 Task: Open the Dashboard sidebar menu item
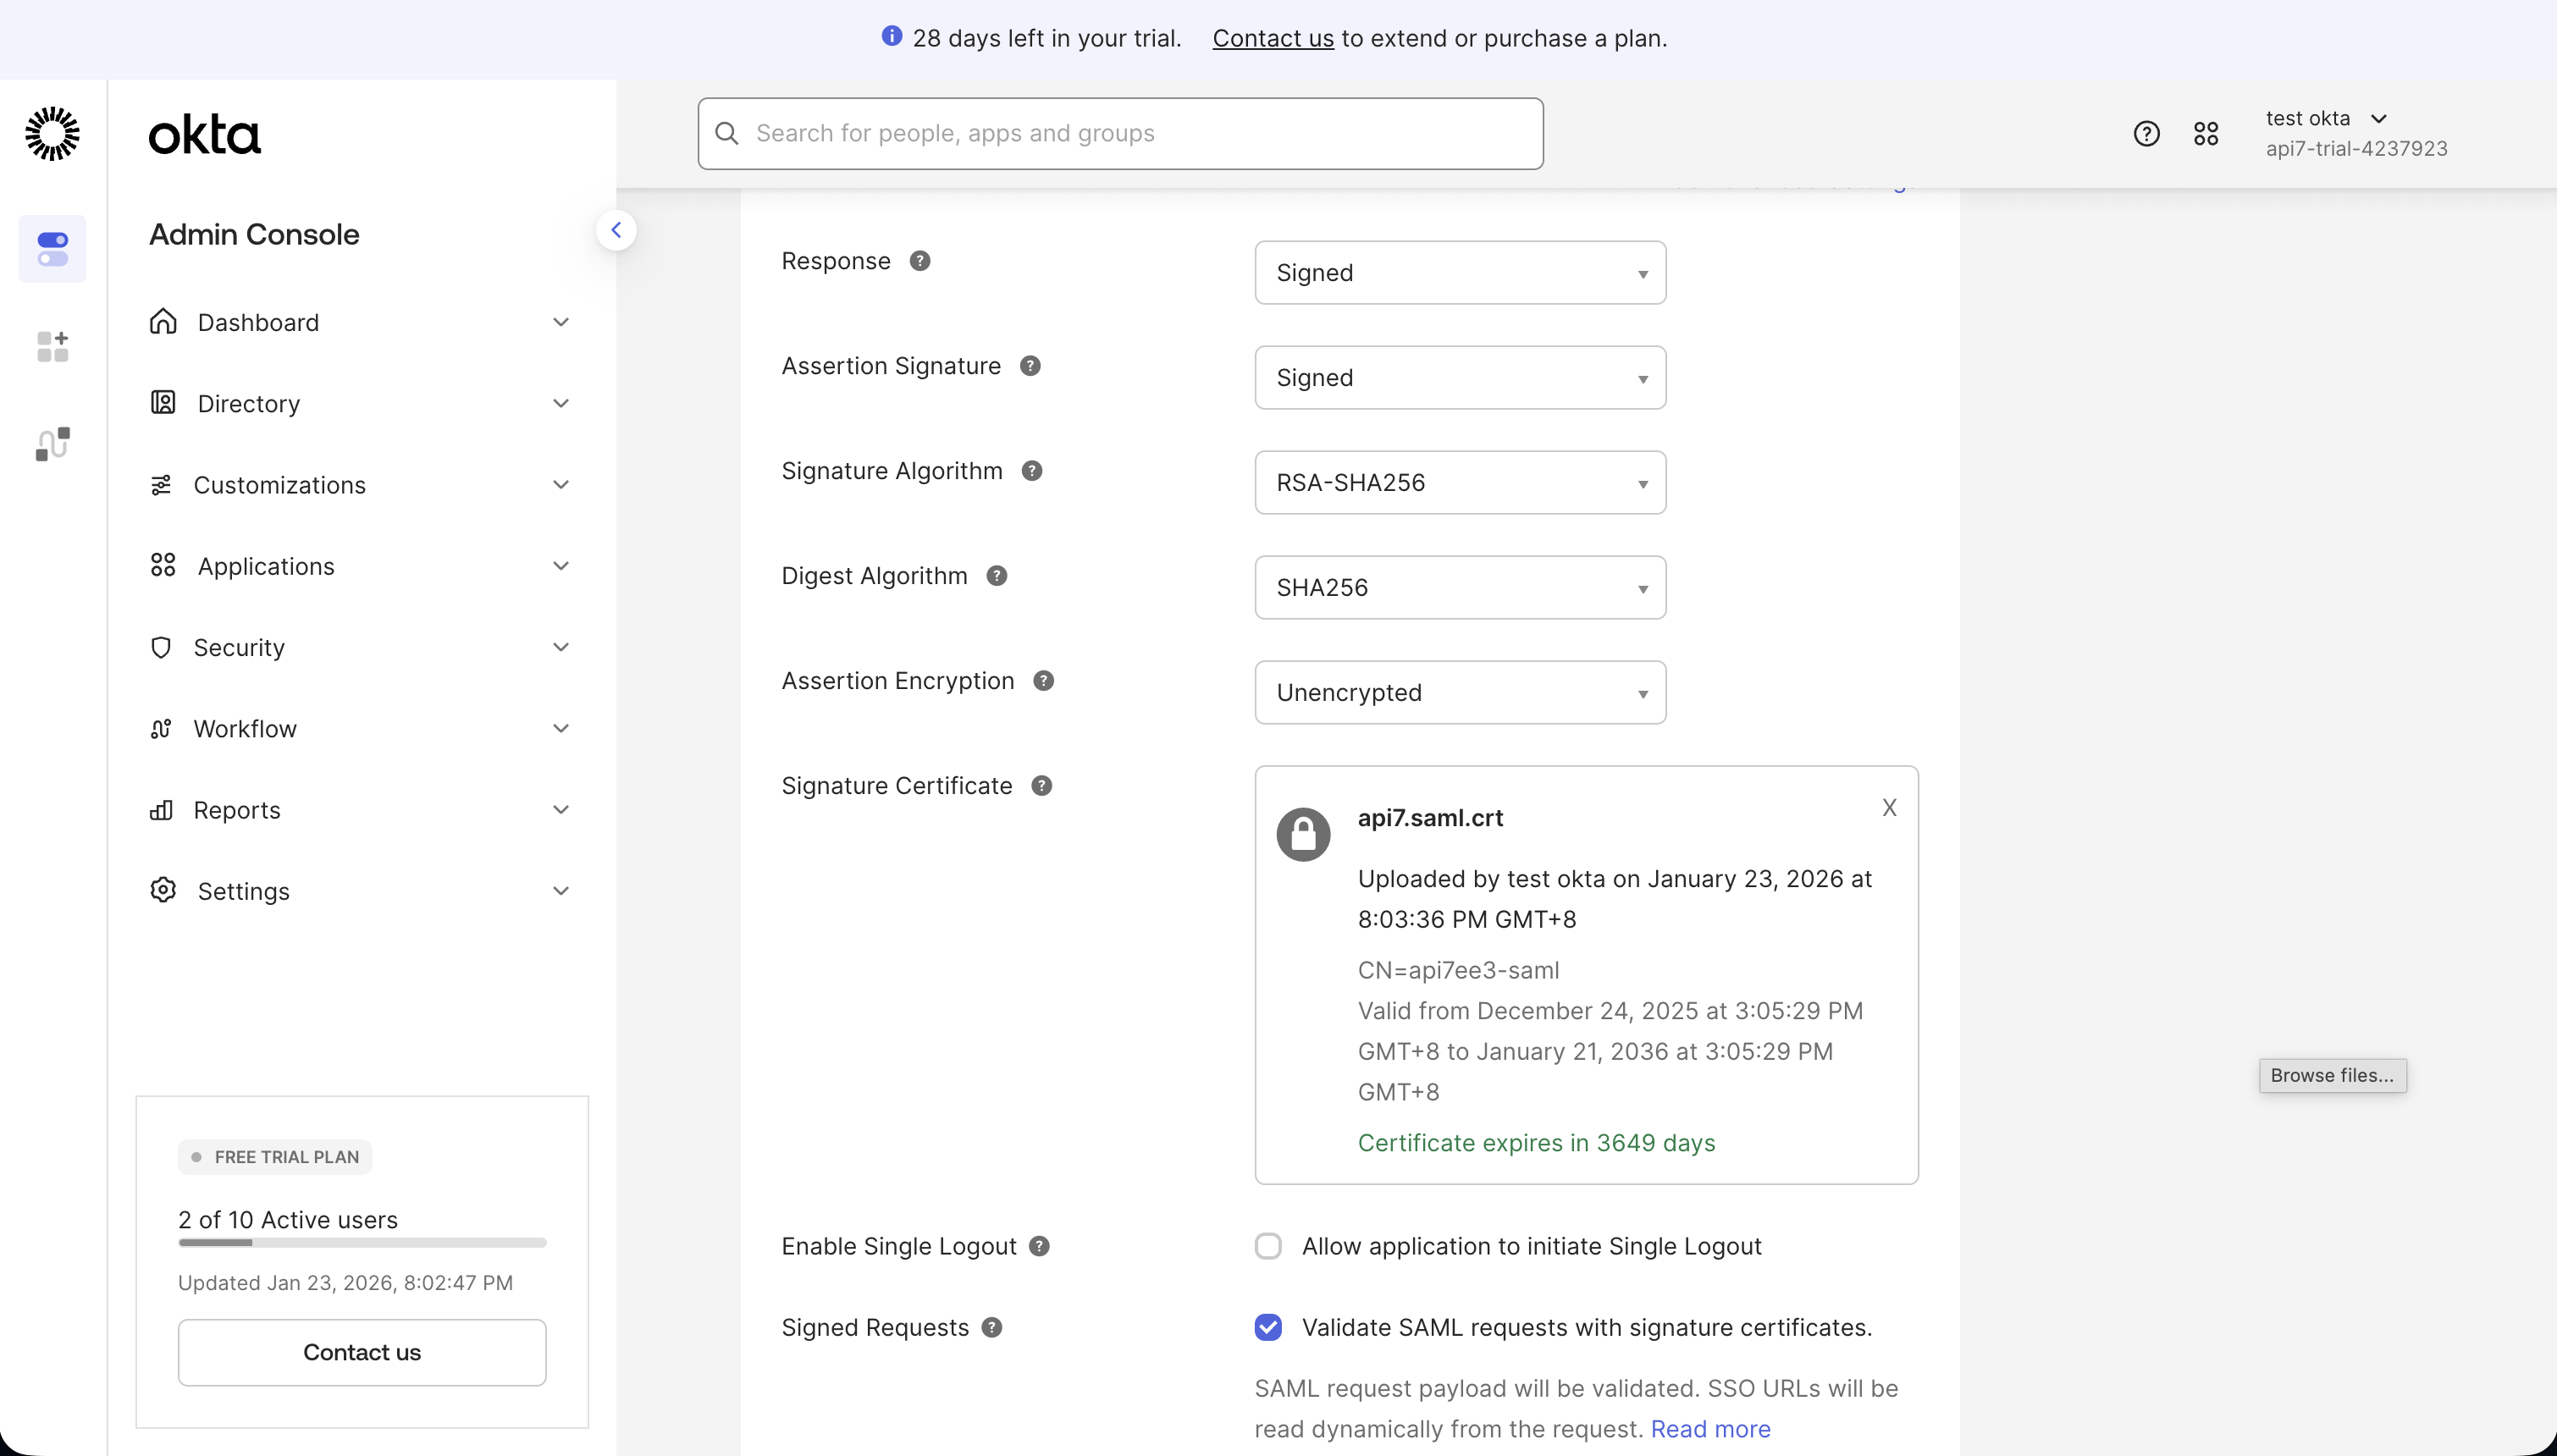point(258,322)
